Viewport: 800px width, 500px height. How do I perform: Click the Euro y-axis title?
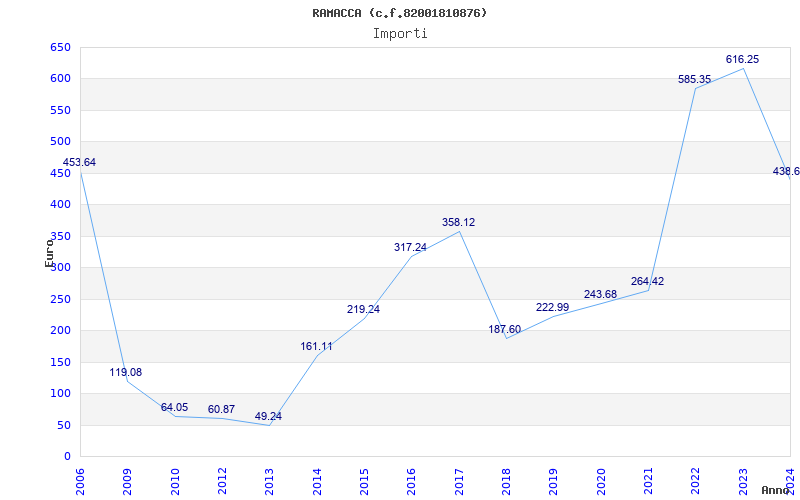coord(49,253)
